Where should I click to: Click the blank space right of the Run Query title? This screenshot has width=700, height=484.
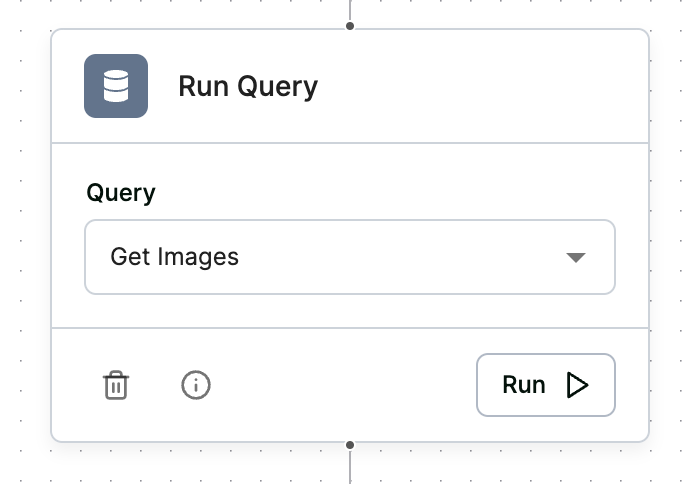480,86
